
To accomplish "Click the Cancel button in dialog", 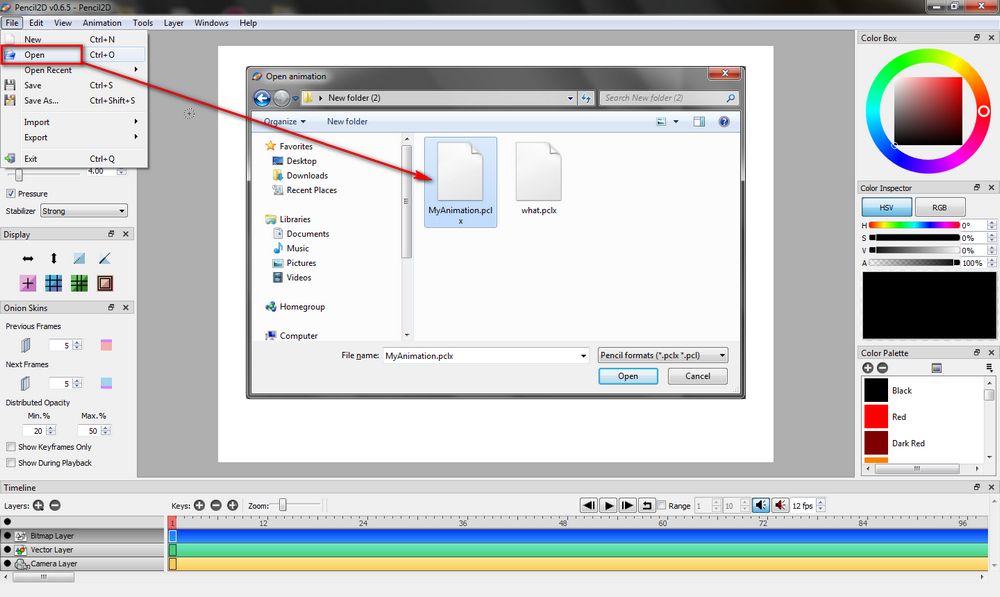I will pos(698,376).
